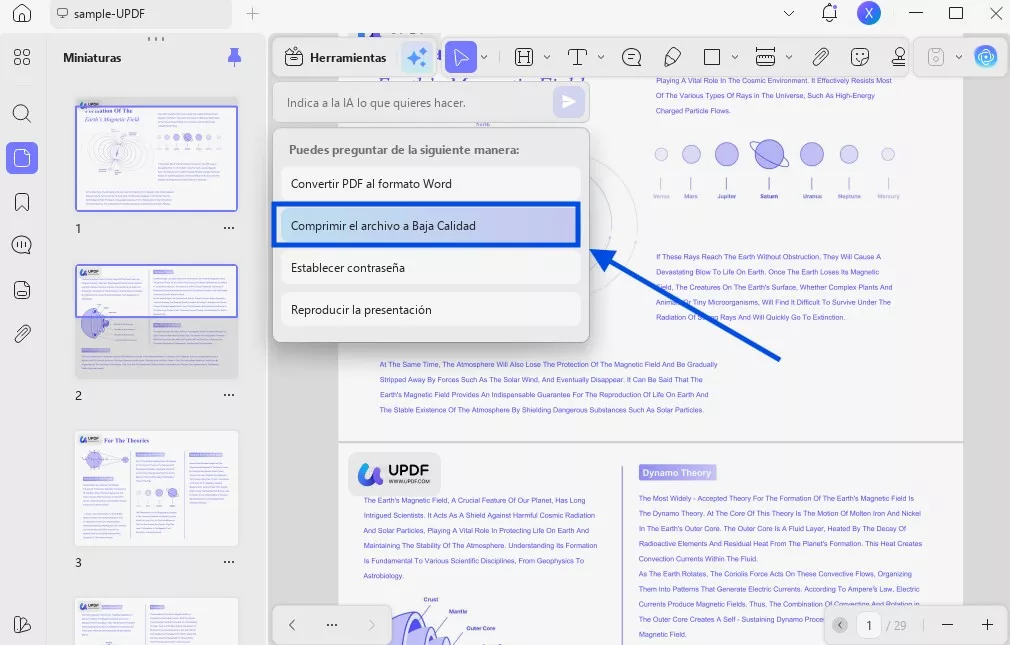Open the attachments sidebar icon
The width and height of the screenshot is (1010, 645).
click(22, 334)
